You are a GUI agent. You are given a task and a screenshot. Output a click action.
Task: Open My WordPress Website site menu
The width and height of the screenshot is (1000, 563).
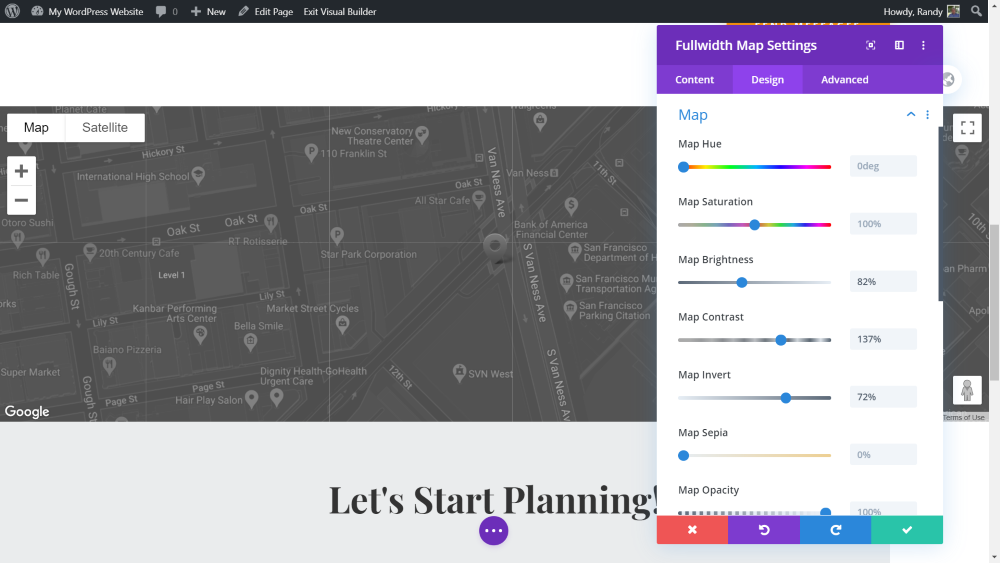click(87, 11)
